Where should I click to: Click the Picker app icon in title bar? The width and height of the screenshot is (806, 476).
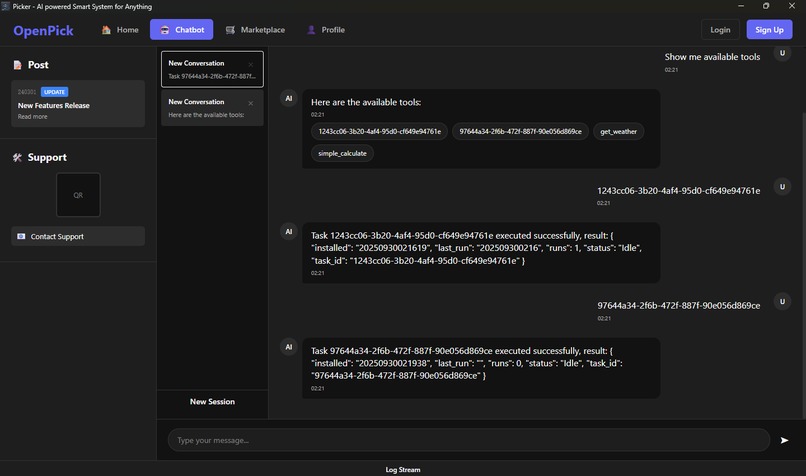pyautogui.click(x=6, y=6)
